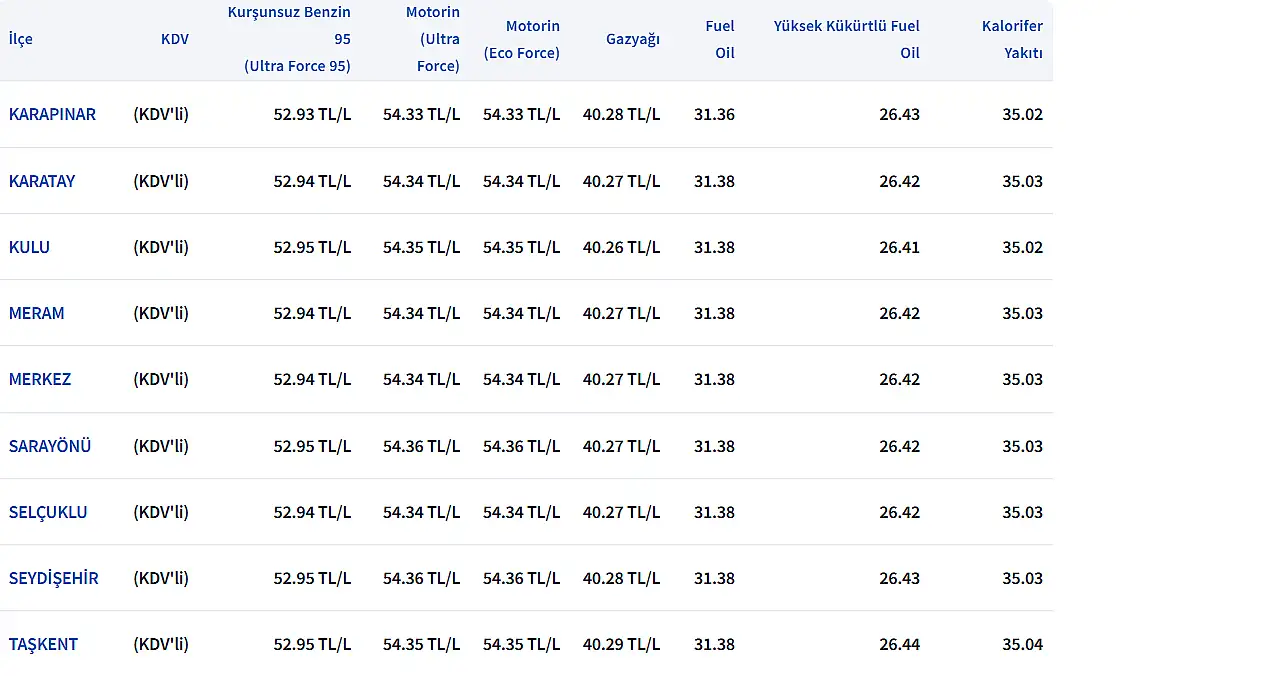Select the MERAM district link
Image resolution: width=1280 pixels, height=676 pixels.
click(36, 313)
